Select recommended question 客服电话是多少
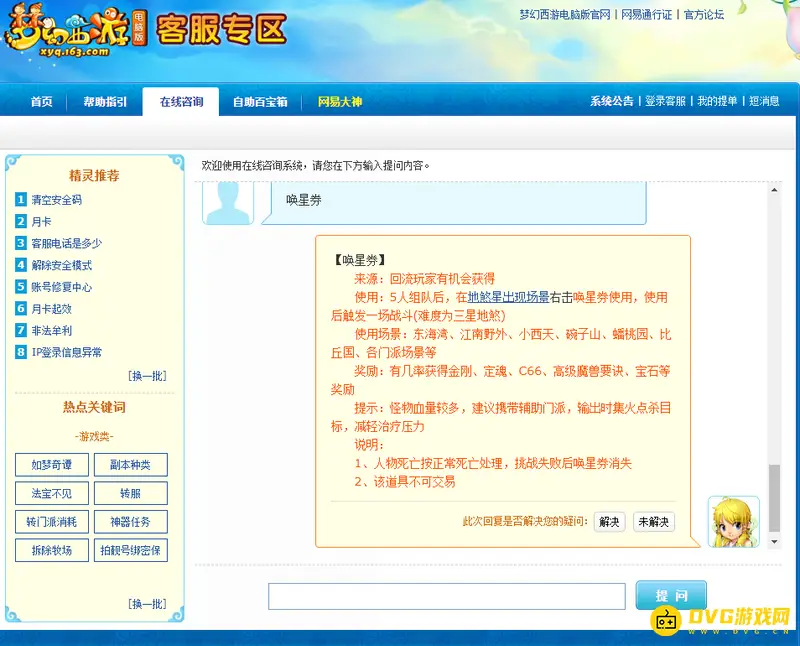Viewport: 800px width, 646px height. coord(67,243)
